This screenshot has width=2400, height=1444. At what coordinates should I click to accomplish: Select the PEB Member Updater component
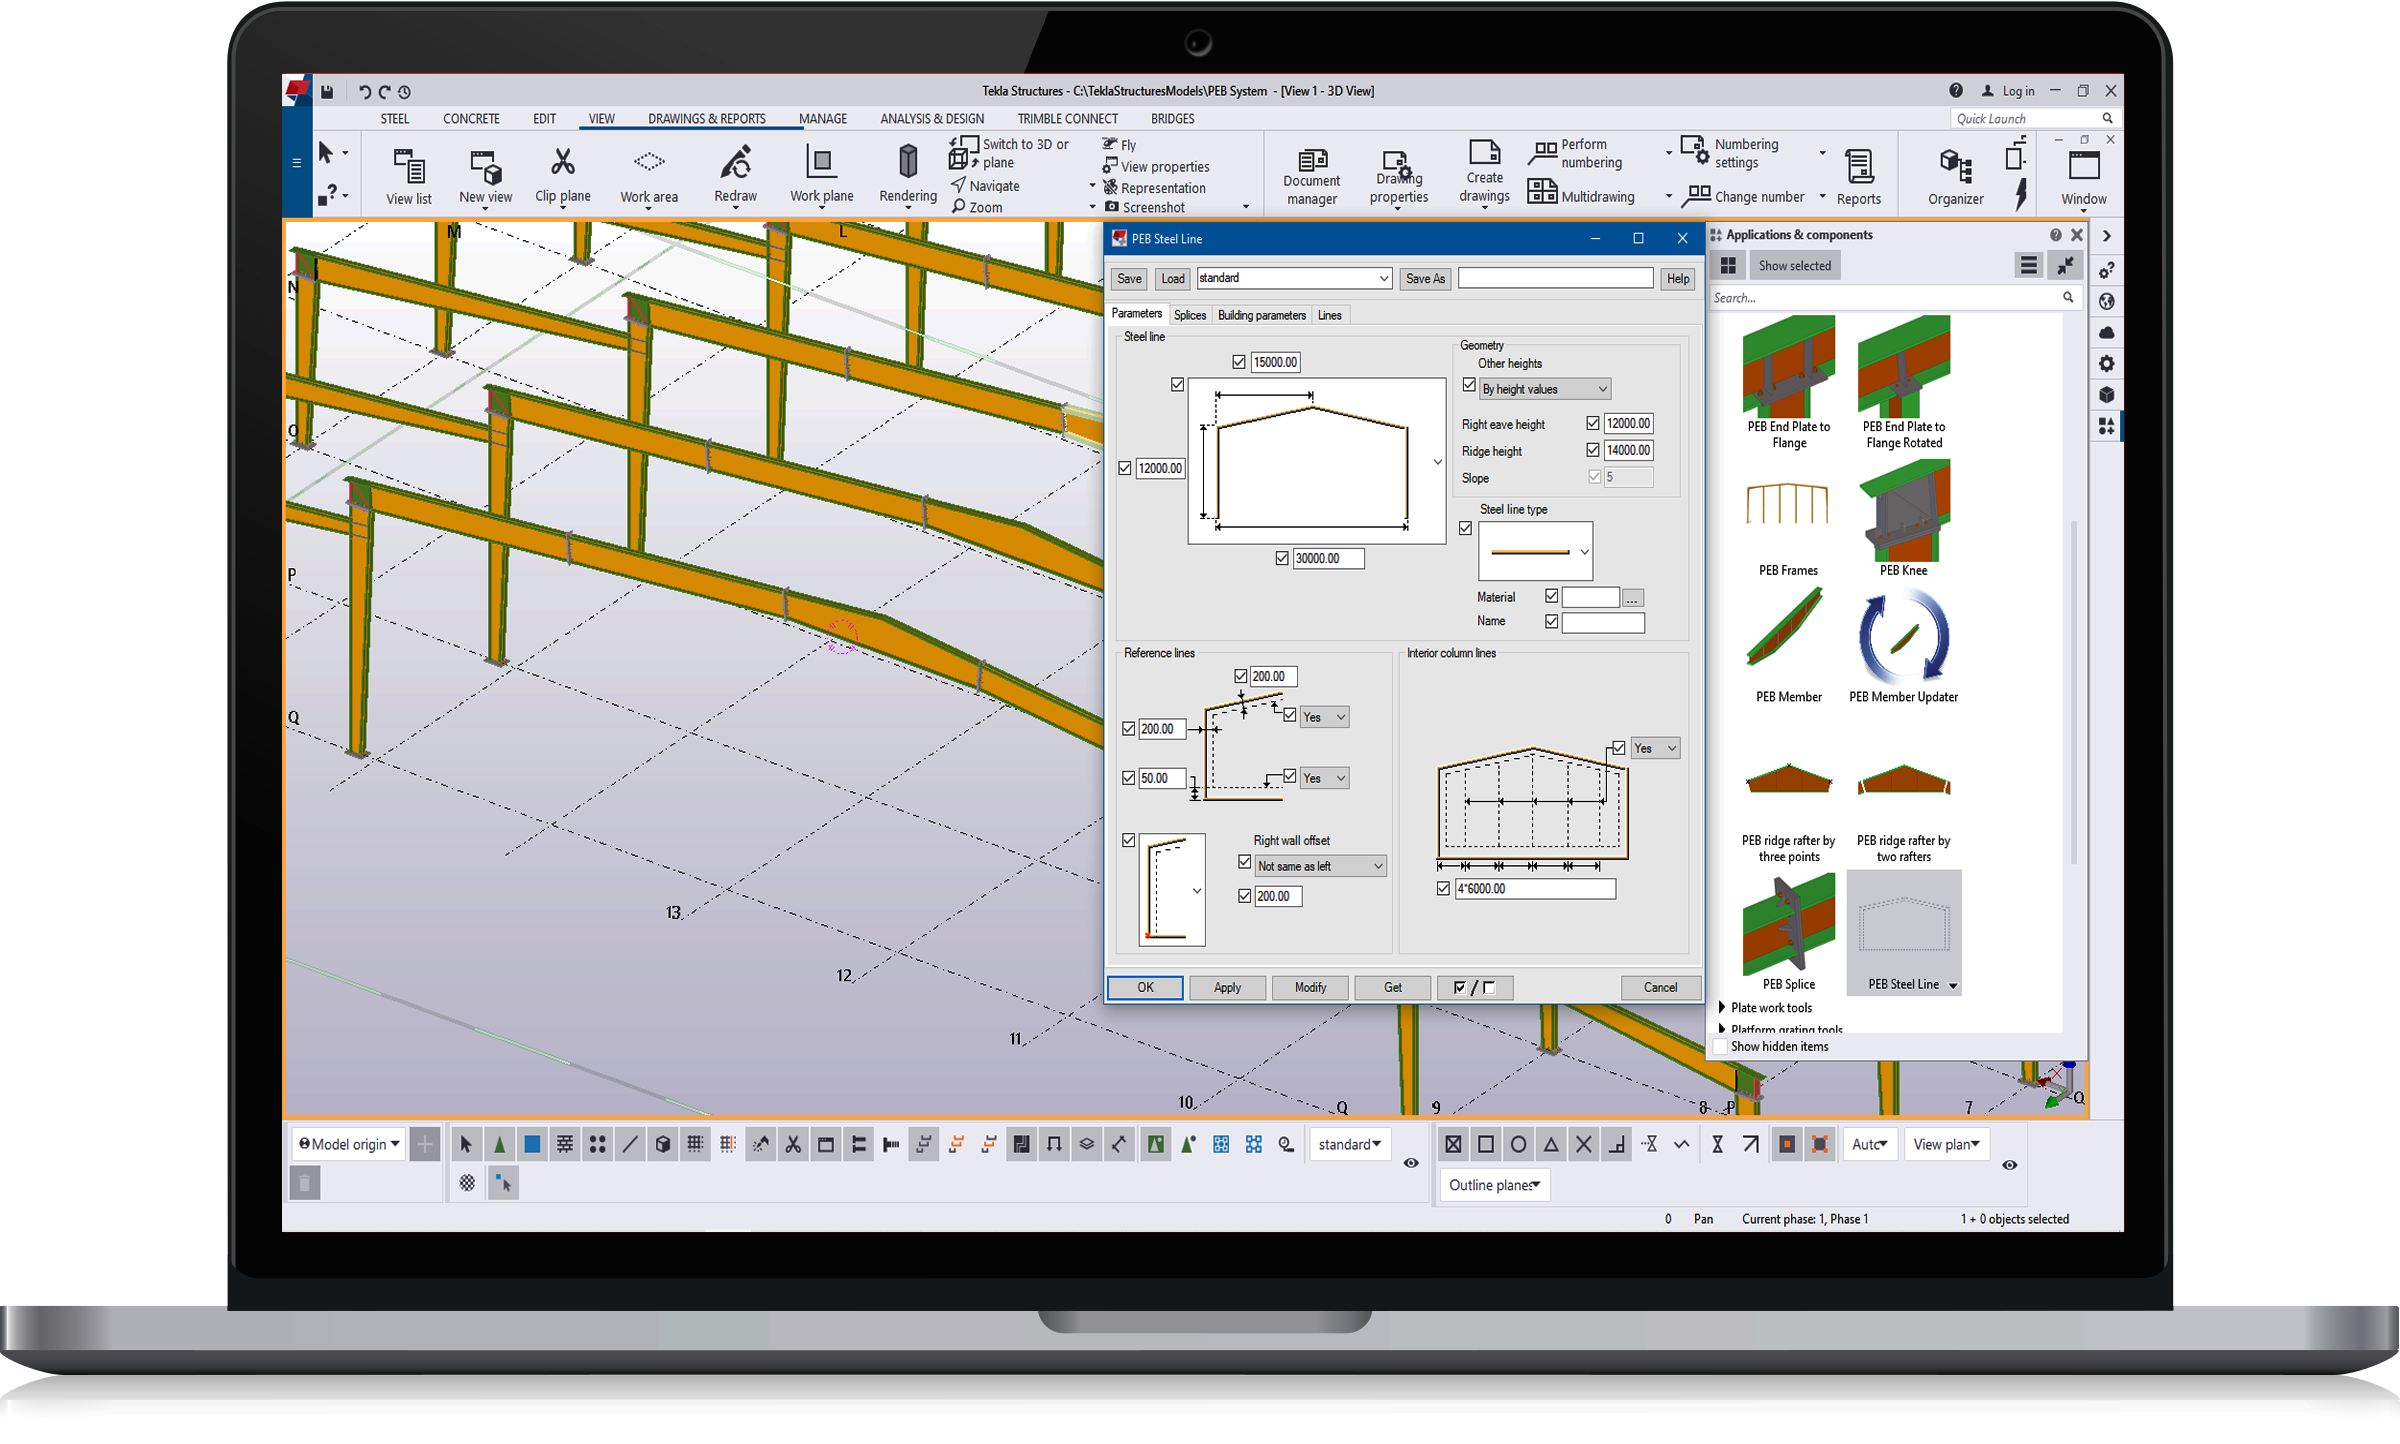click(x=1903, y=647)
